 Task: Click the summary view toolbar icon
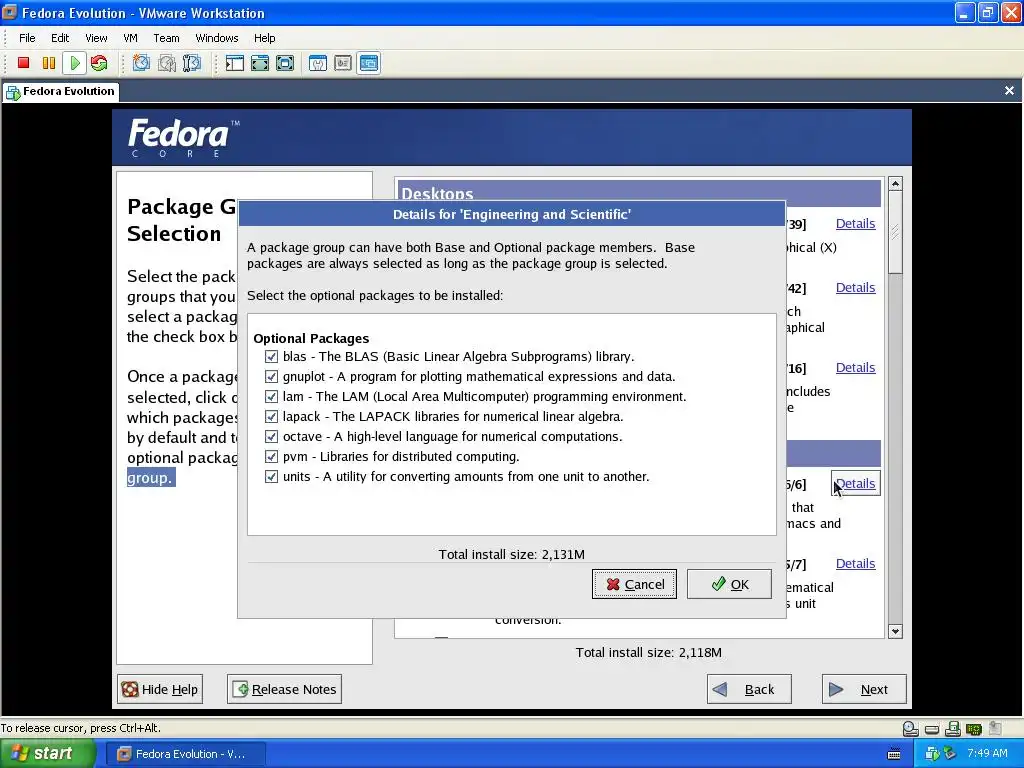click(343, 63)
